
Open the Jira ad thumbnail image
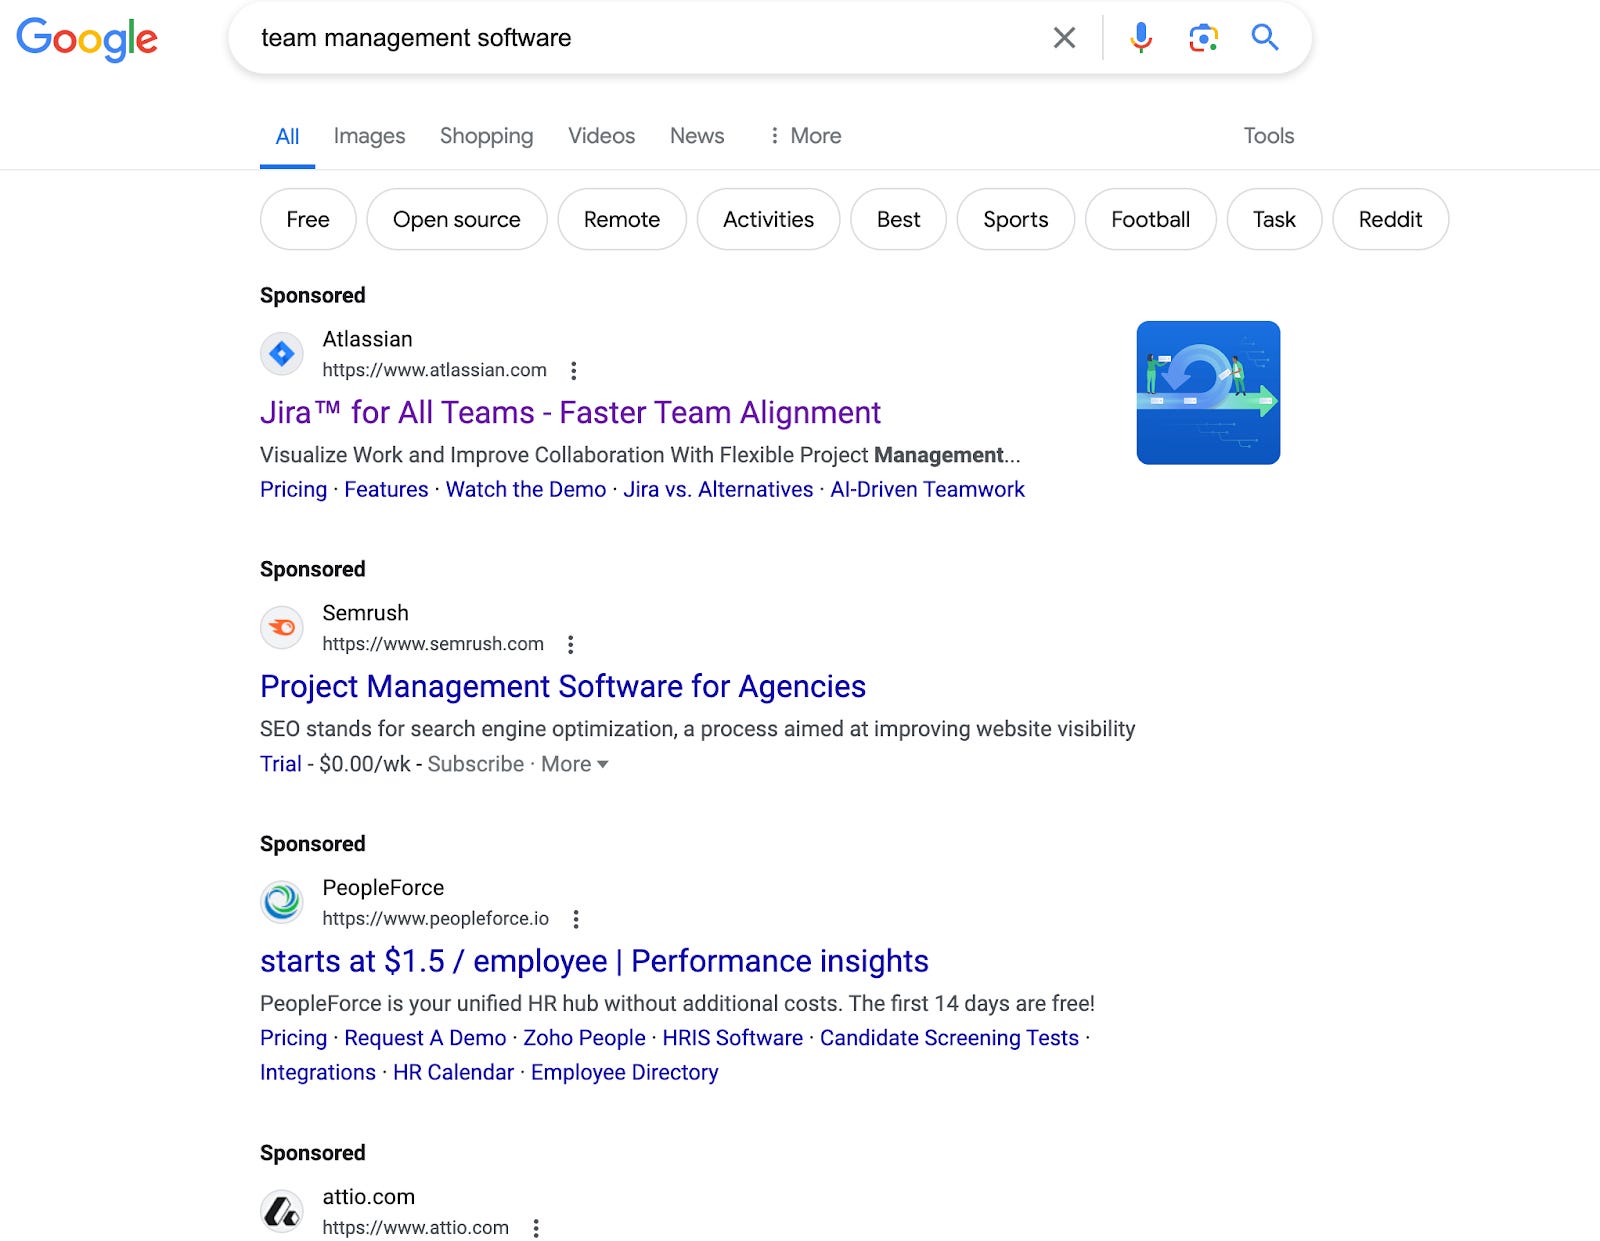tap(1208, 393)
